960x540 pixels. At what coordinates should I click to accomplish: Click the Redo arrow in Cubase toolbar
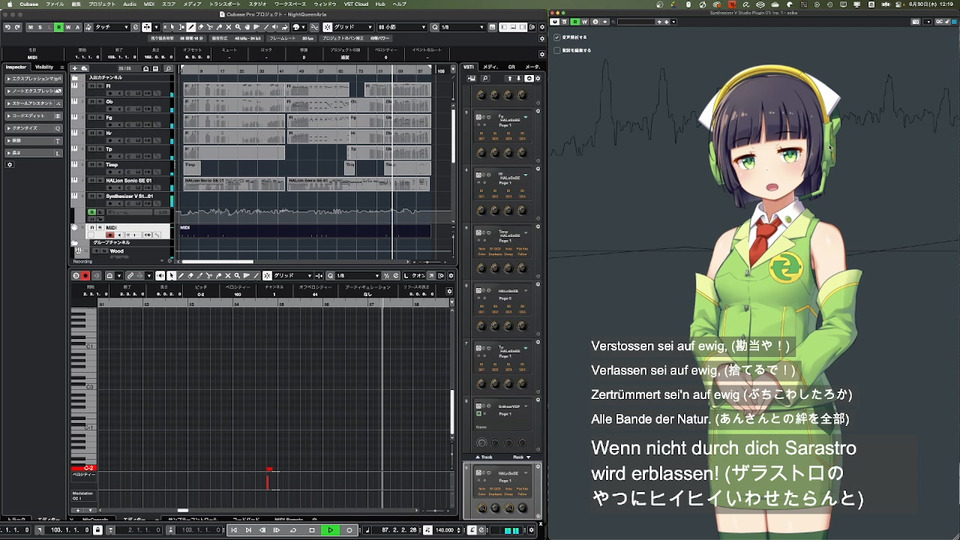click(17, 27)
